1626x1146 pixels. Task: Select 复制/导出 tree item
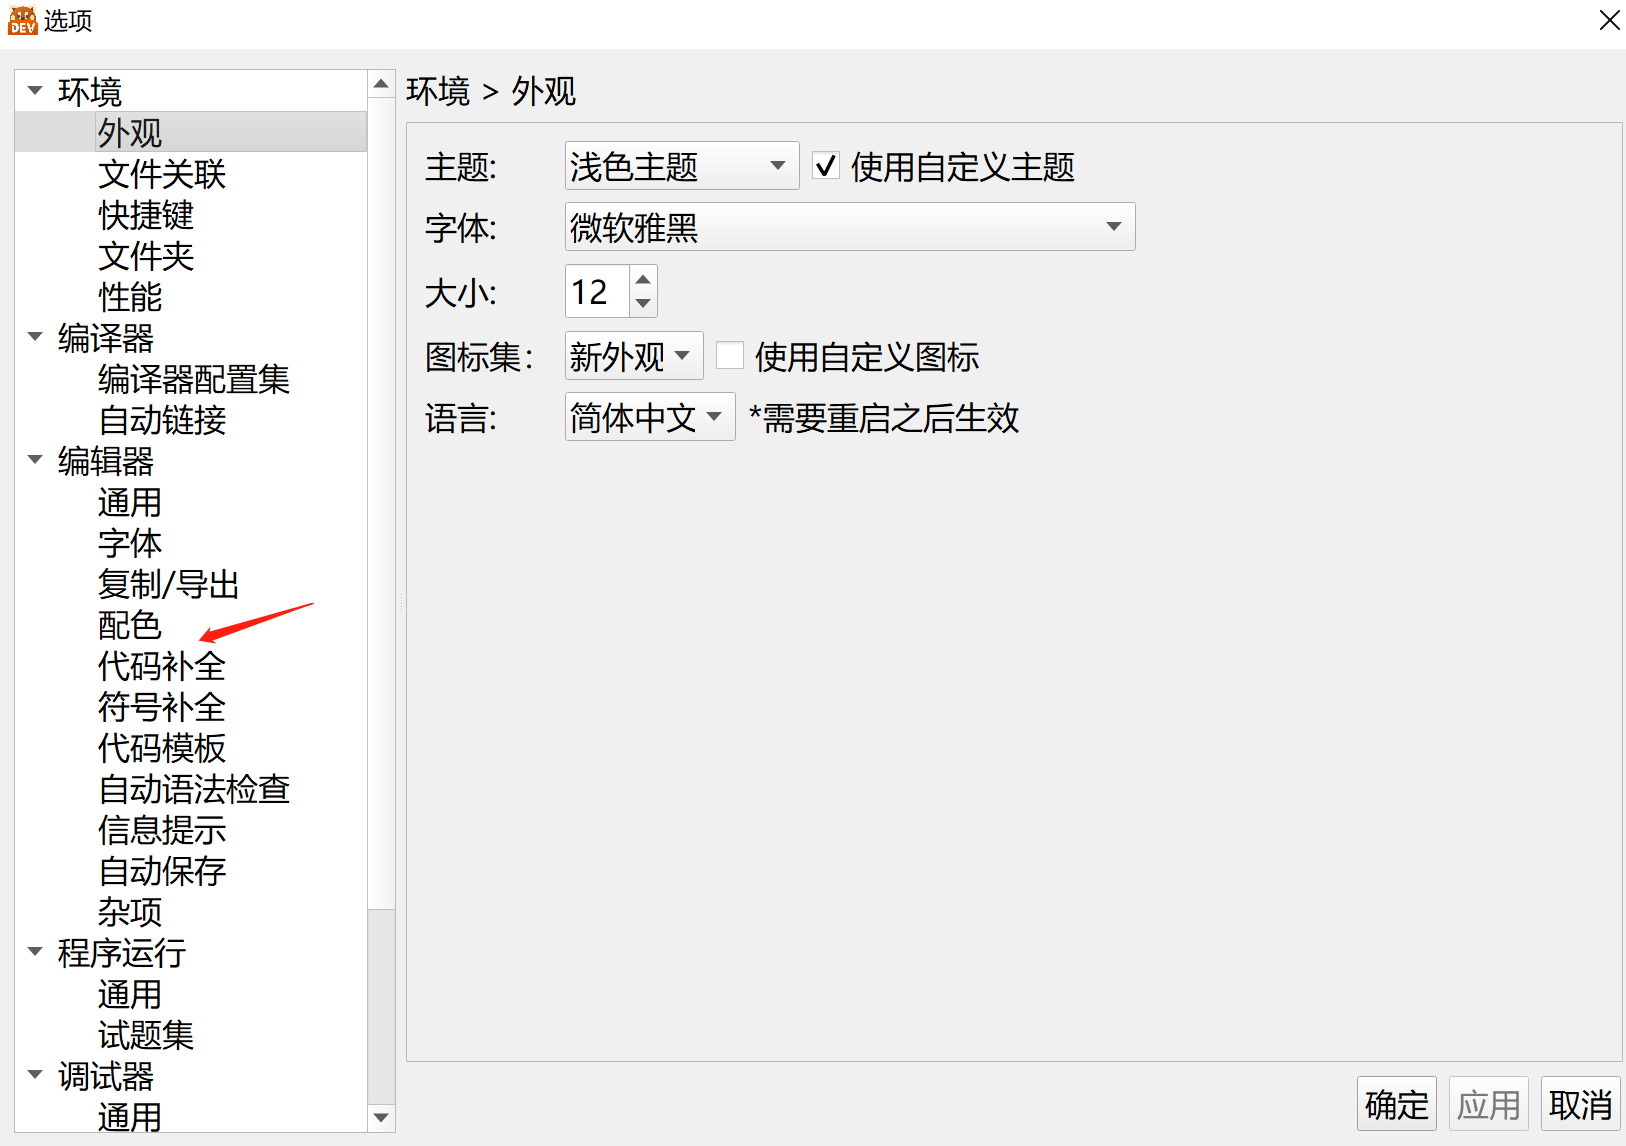coord(169,583)
